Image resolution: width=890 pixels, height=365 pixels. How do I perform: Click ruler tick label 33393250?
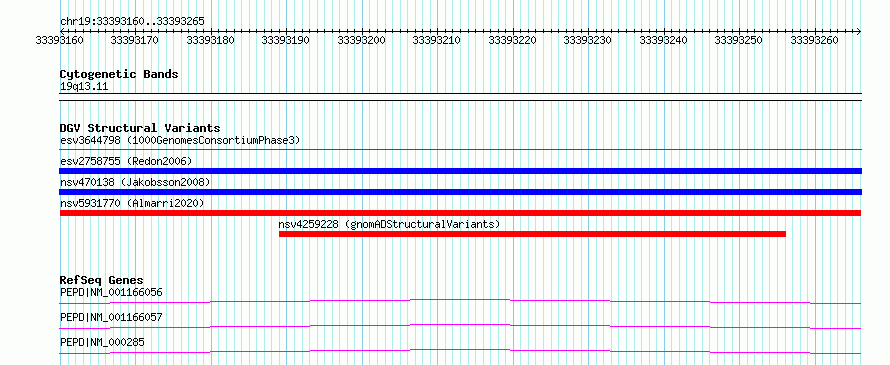pyautogui.click(x=739, y=40)
